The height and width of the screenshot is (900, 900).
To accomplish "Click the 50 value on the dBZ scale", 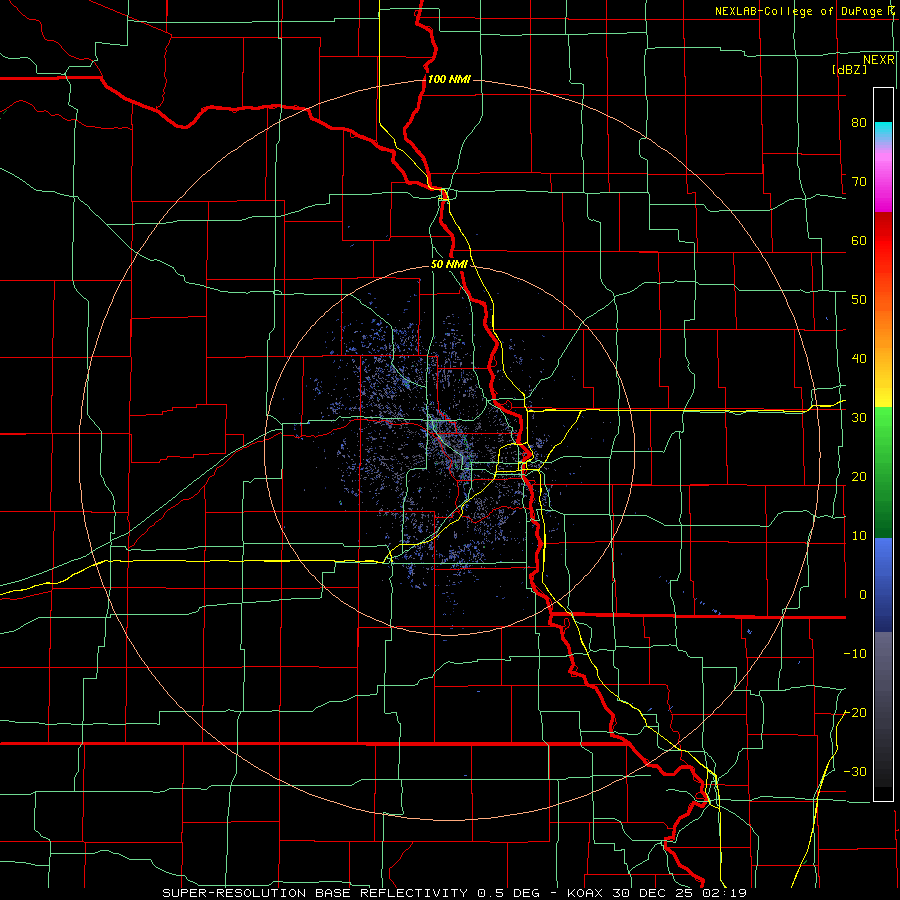I will [x=859, y=300].
